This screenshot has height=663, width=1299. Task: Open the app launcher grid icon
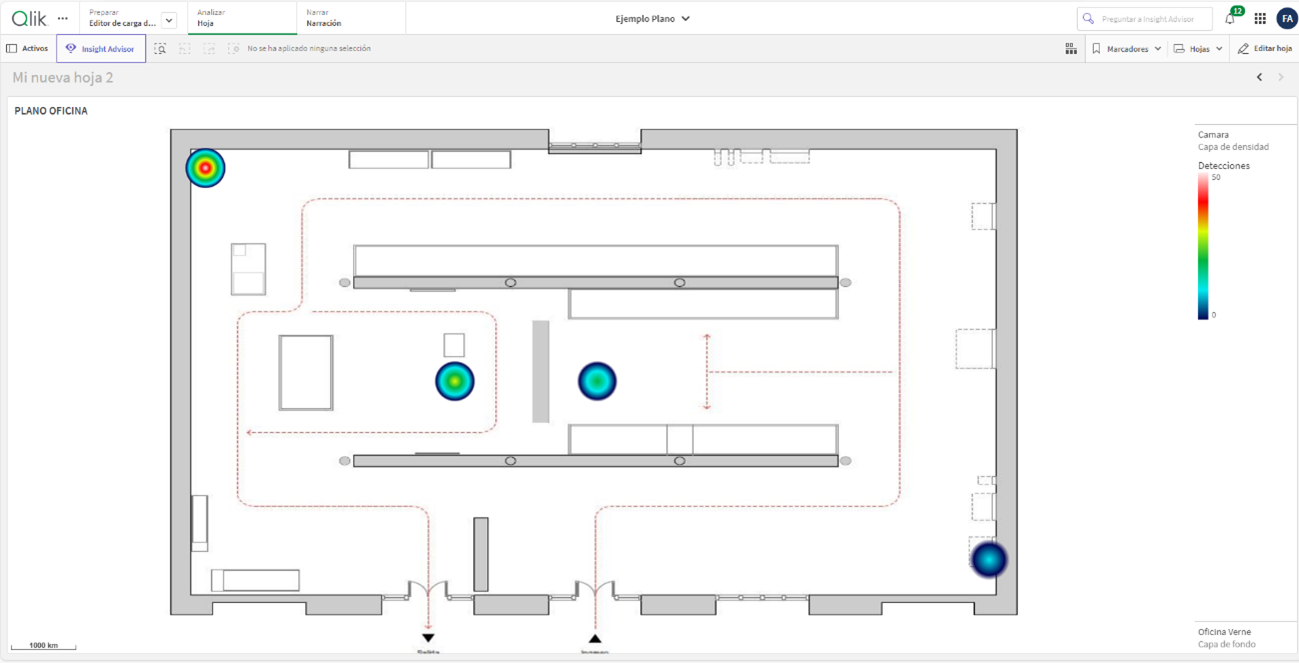(x=1260, y=18)
